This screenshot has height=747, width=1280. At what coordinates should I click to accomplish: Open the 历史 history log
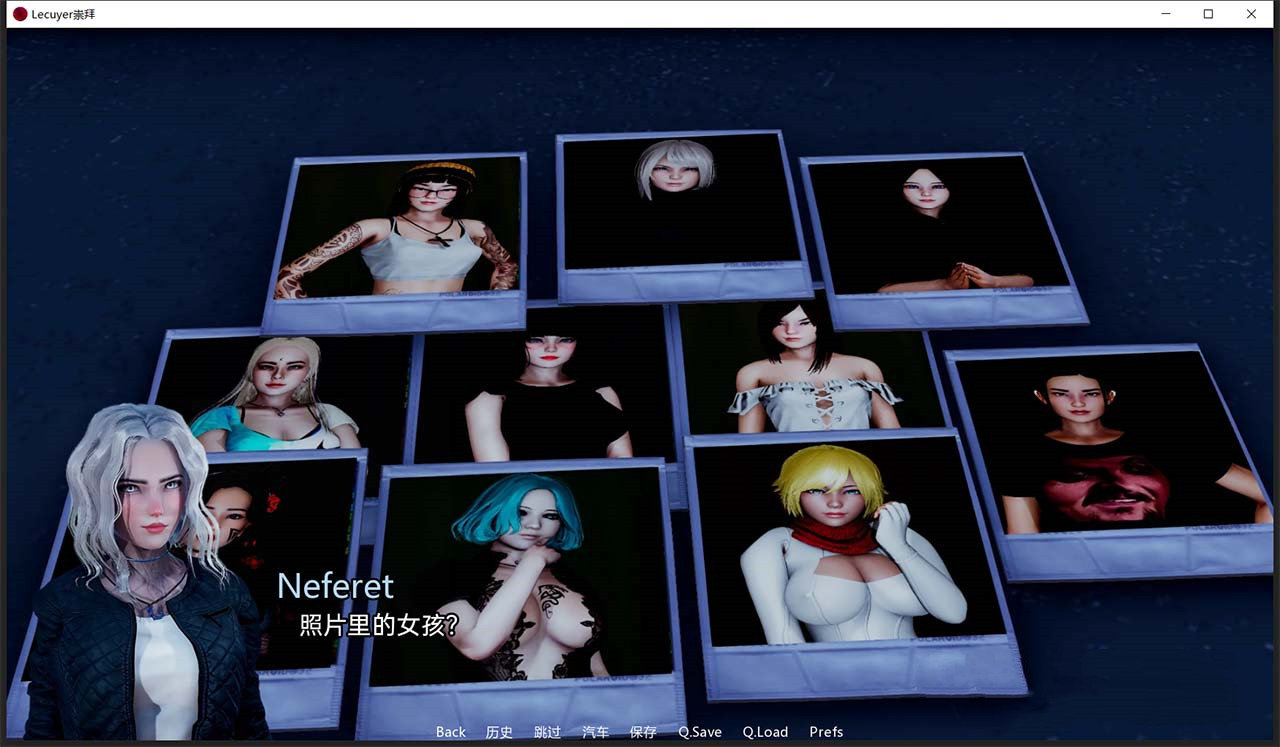pyautogui.click(x=499, y=732)
